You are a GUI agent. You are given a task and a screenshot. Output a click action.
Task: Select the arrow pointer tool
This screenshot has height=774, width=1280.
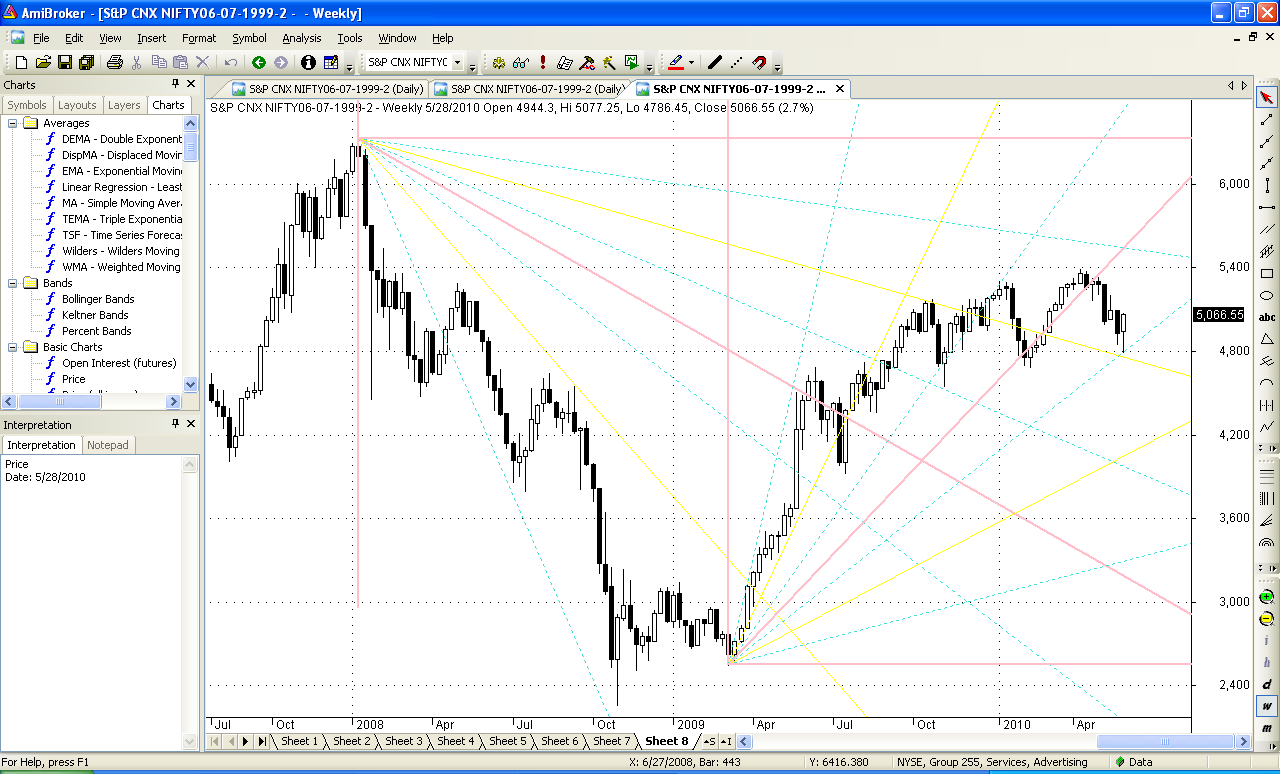pyautogui.click(x=1267, y=98)
